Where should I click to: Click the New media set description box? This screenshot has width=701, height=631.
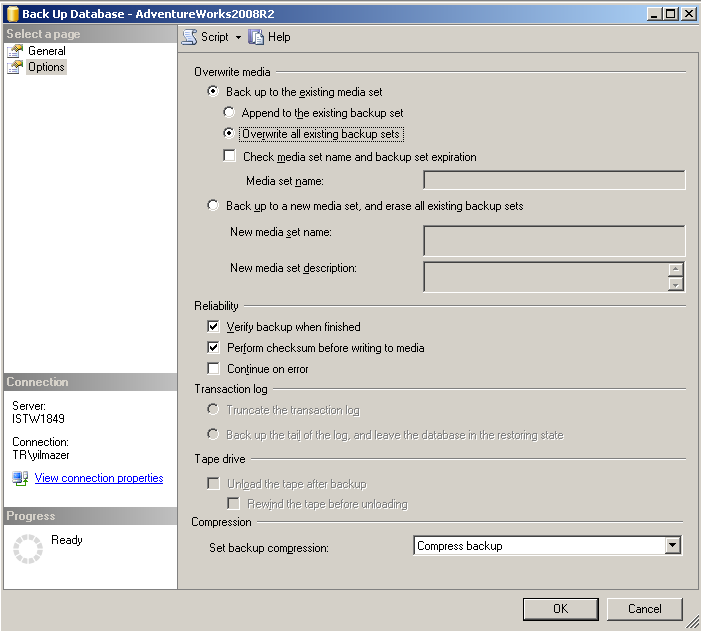[x=546, y=277]
